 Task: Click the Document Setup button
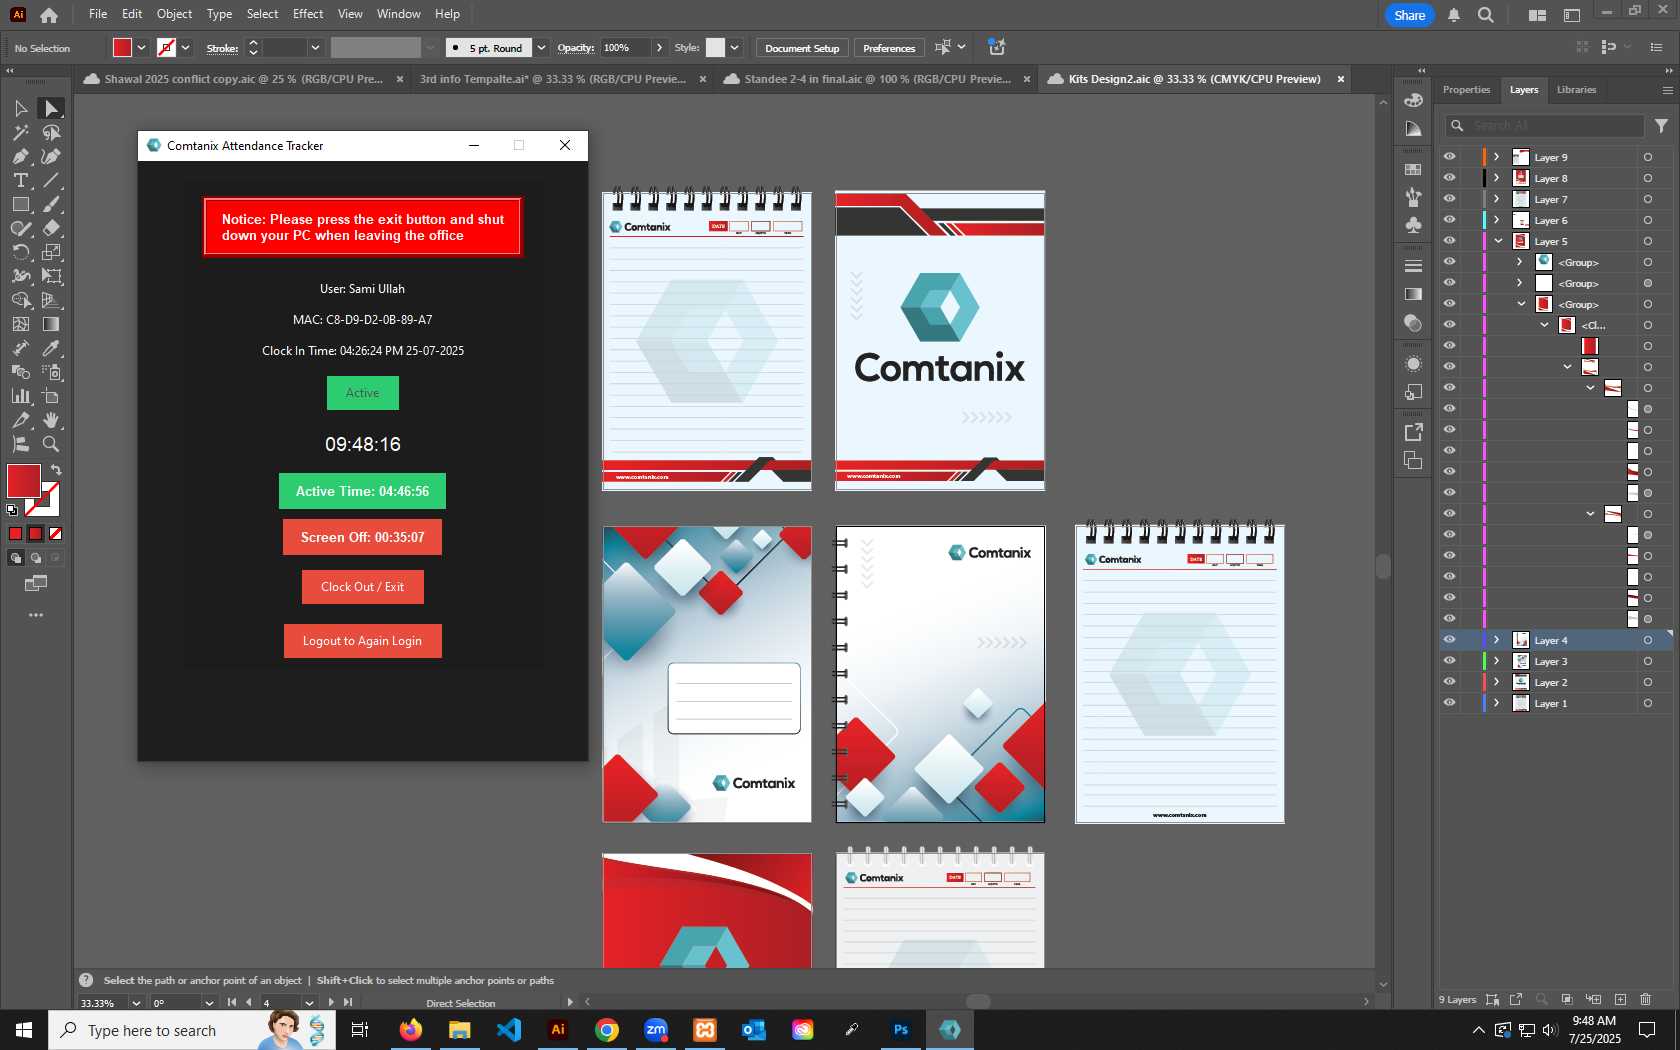802,48
